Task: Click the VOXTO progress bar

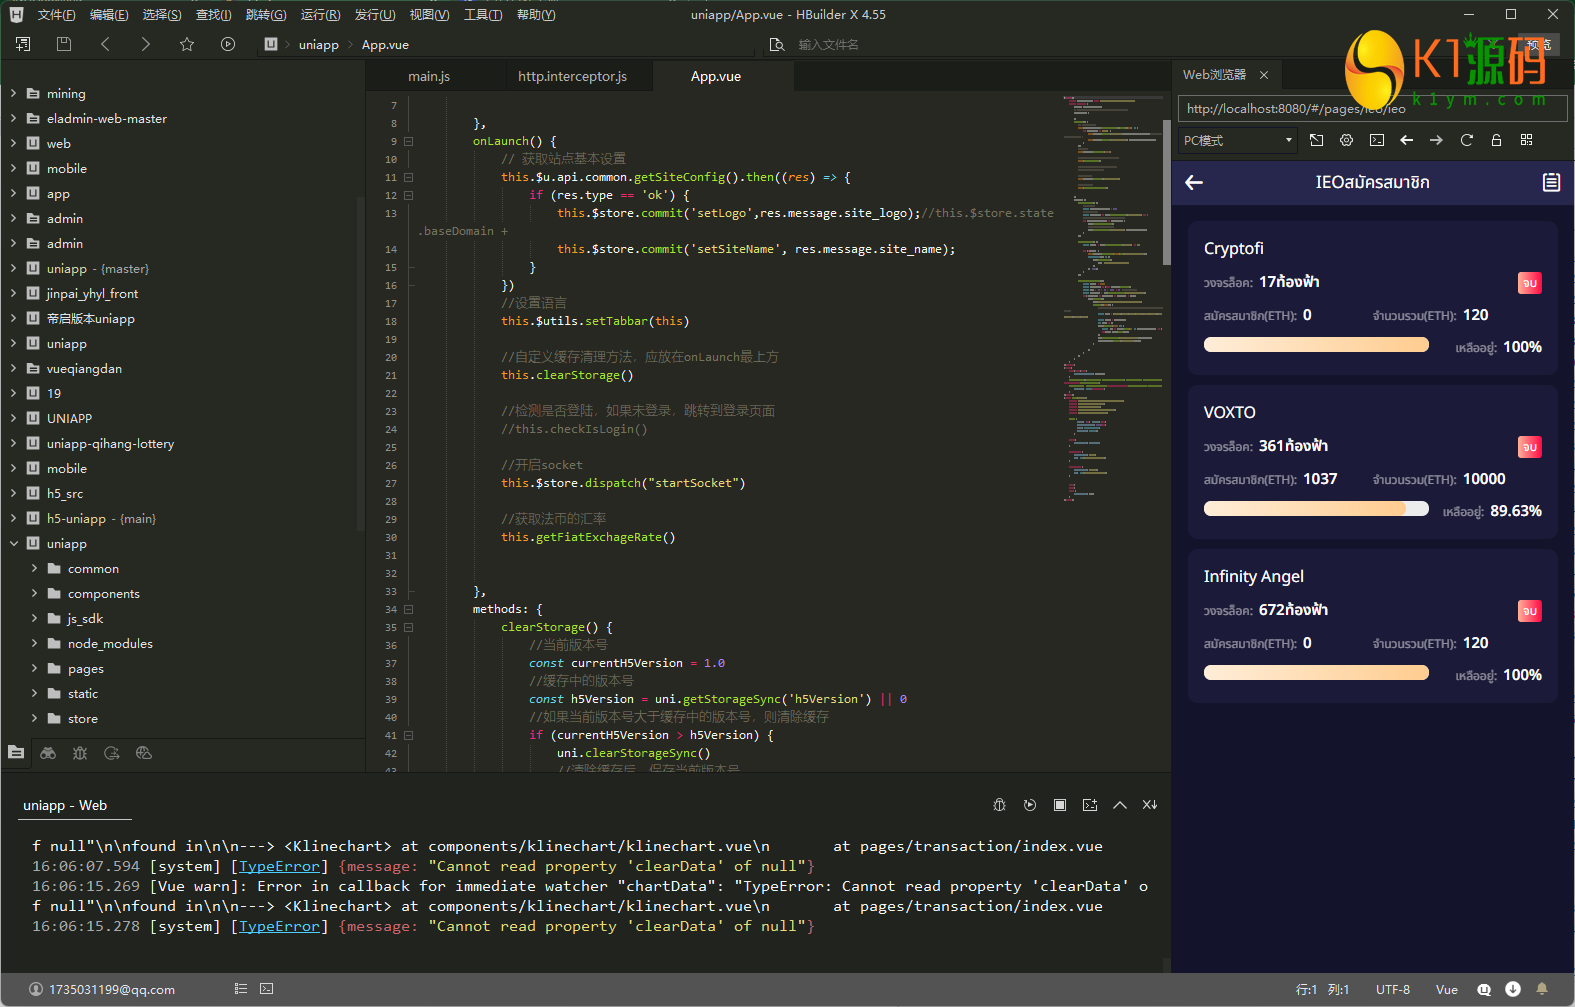Action: 1315,509
